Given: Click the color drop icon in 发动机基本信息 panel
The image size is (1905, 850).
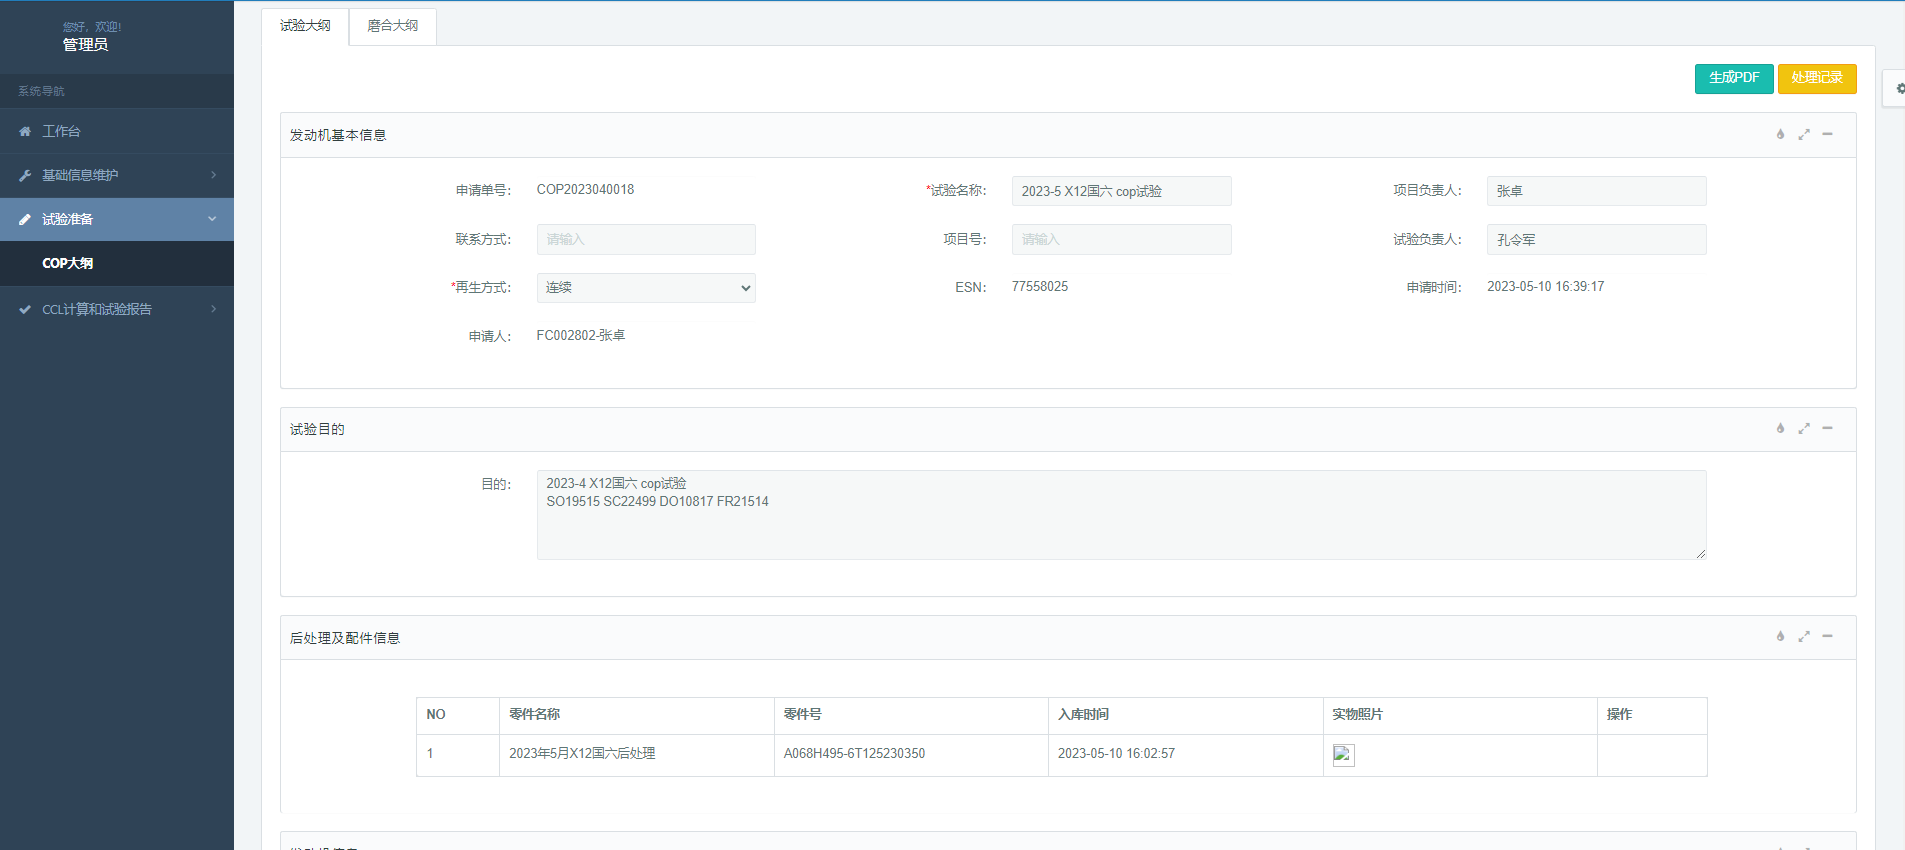Looking at the screenshot, I should click(x=1780, y=134).
